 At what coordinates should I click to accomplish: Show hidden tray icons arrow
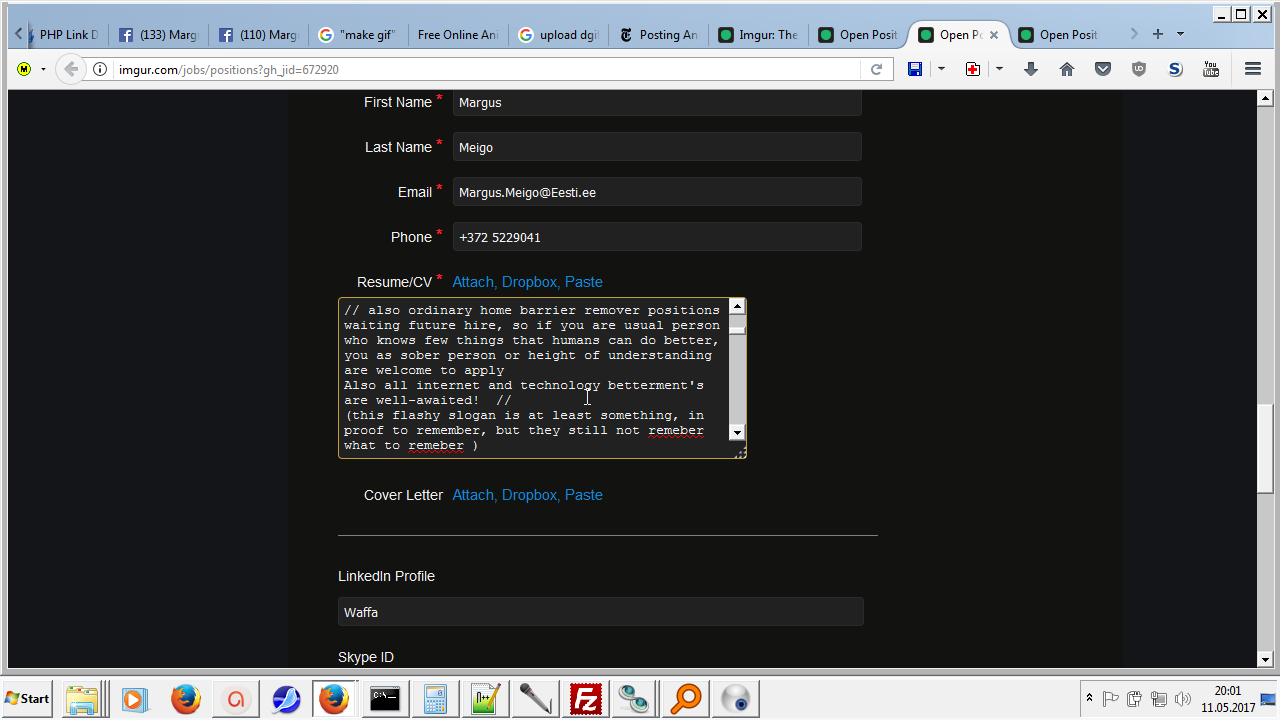click(1089, 698)
